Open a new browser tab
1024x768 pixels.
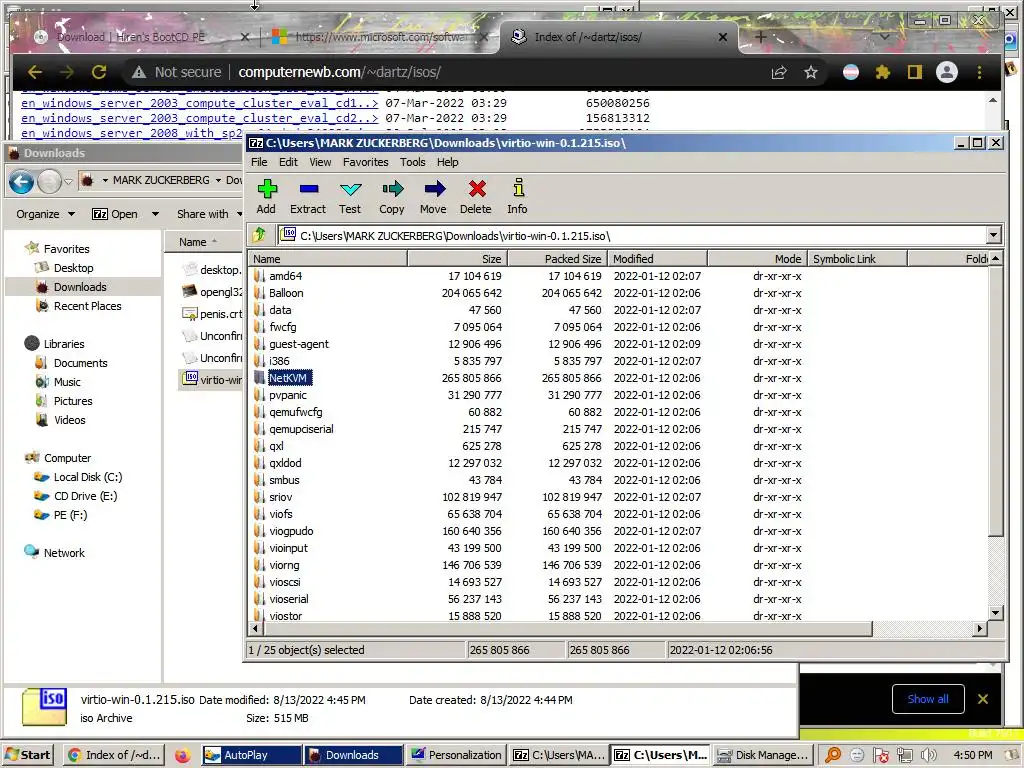(760, 37)
